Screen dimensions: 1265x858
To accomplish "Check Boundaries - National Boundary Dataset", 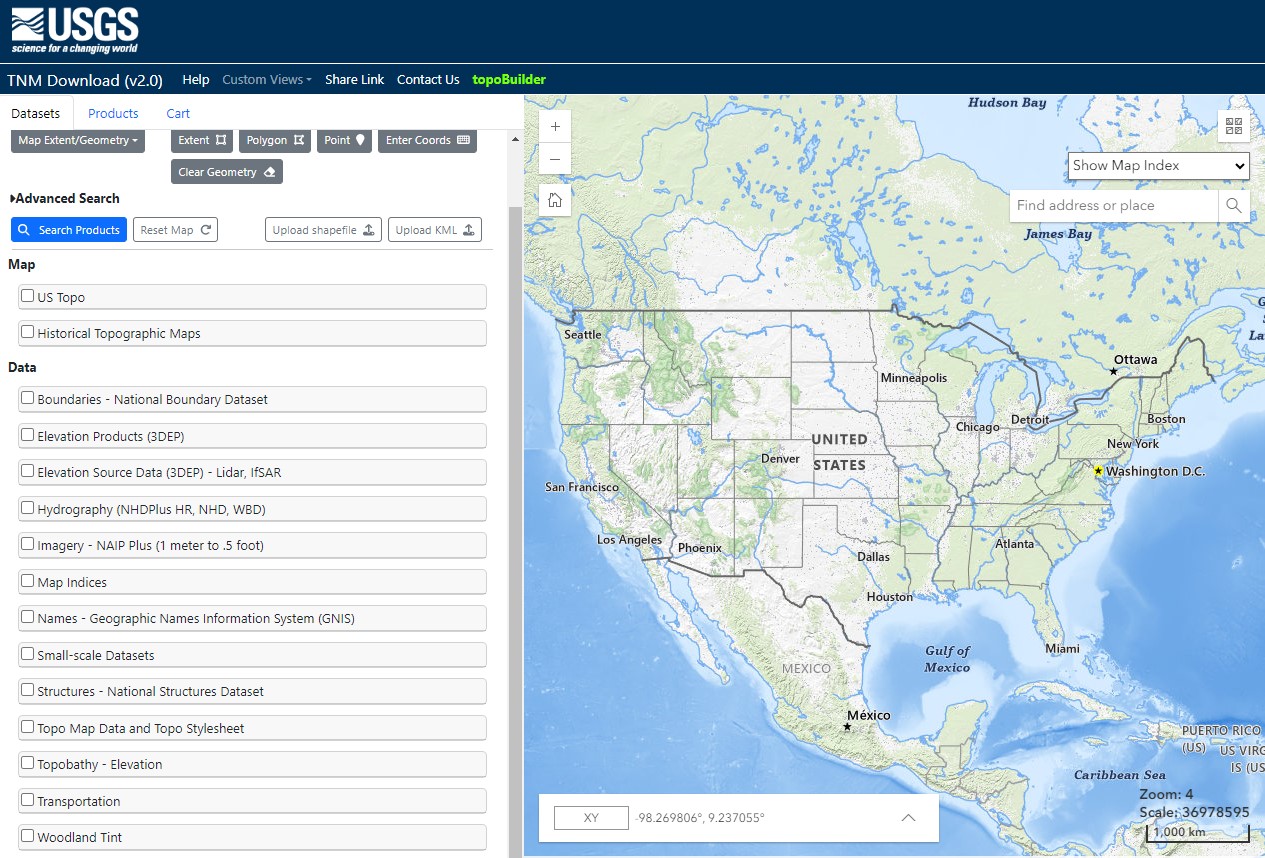I will pyautogui.click(x=28, y=398).
